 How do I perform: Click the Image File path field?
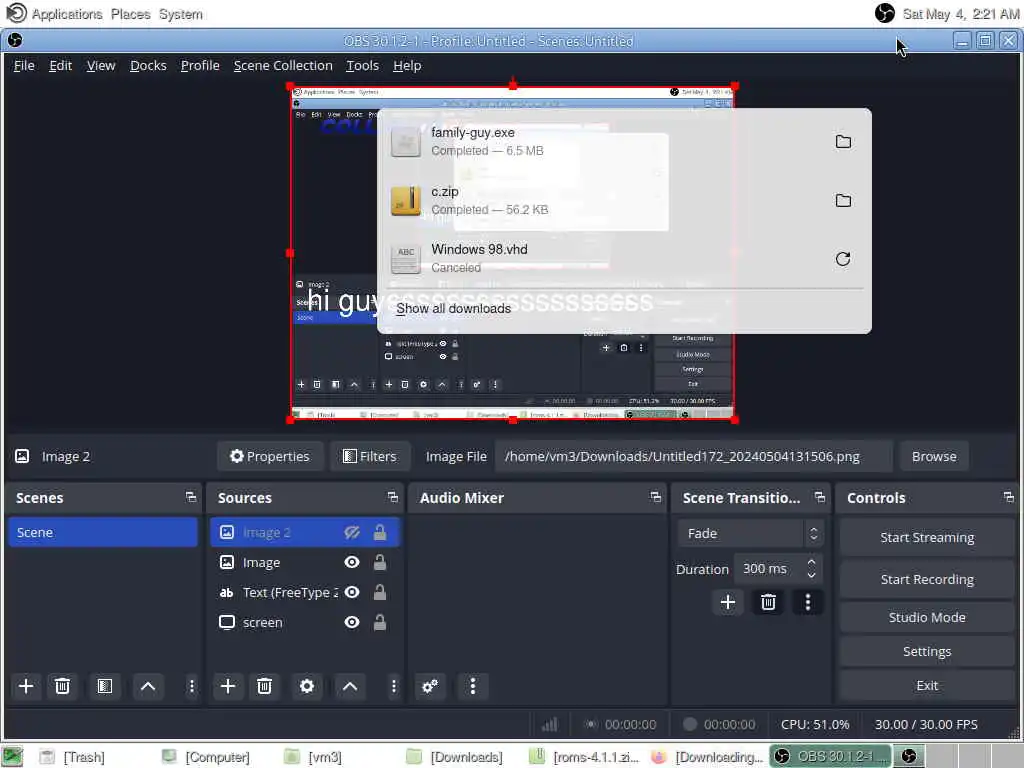click(x=693, y=456)
